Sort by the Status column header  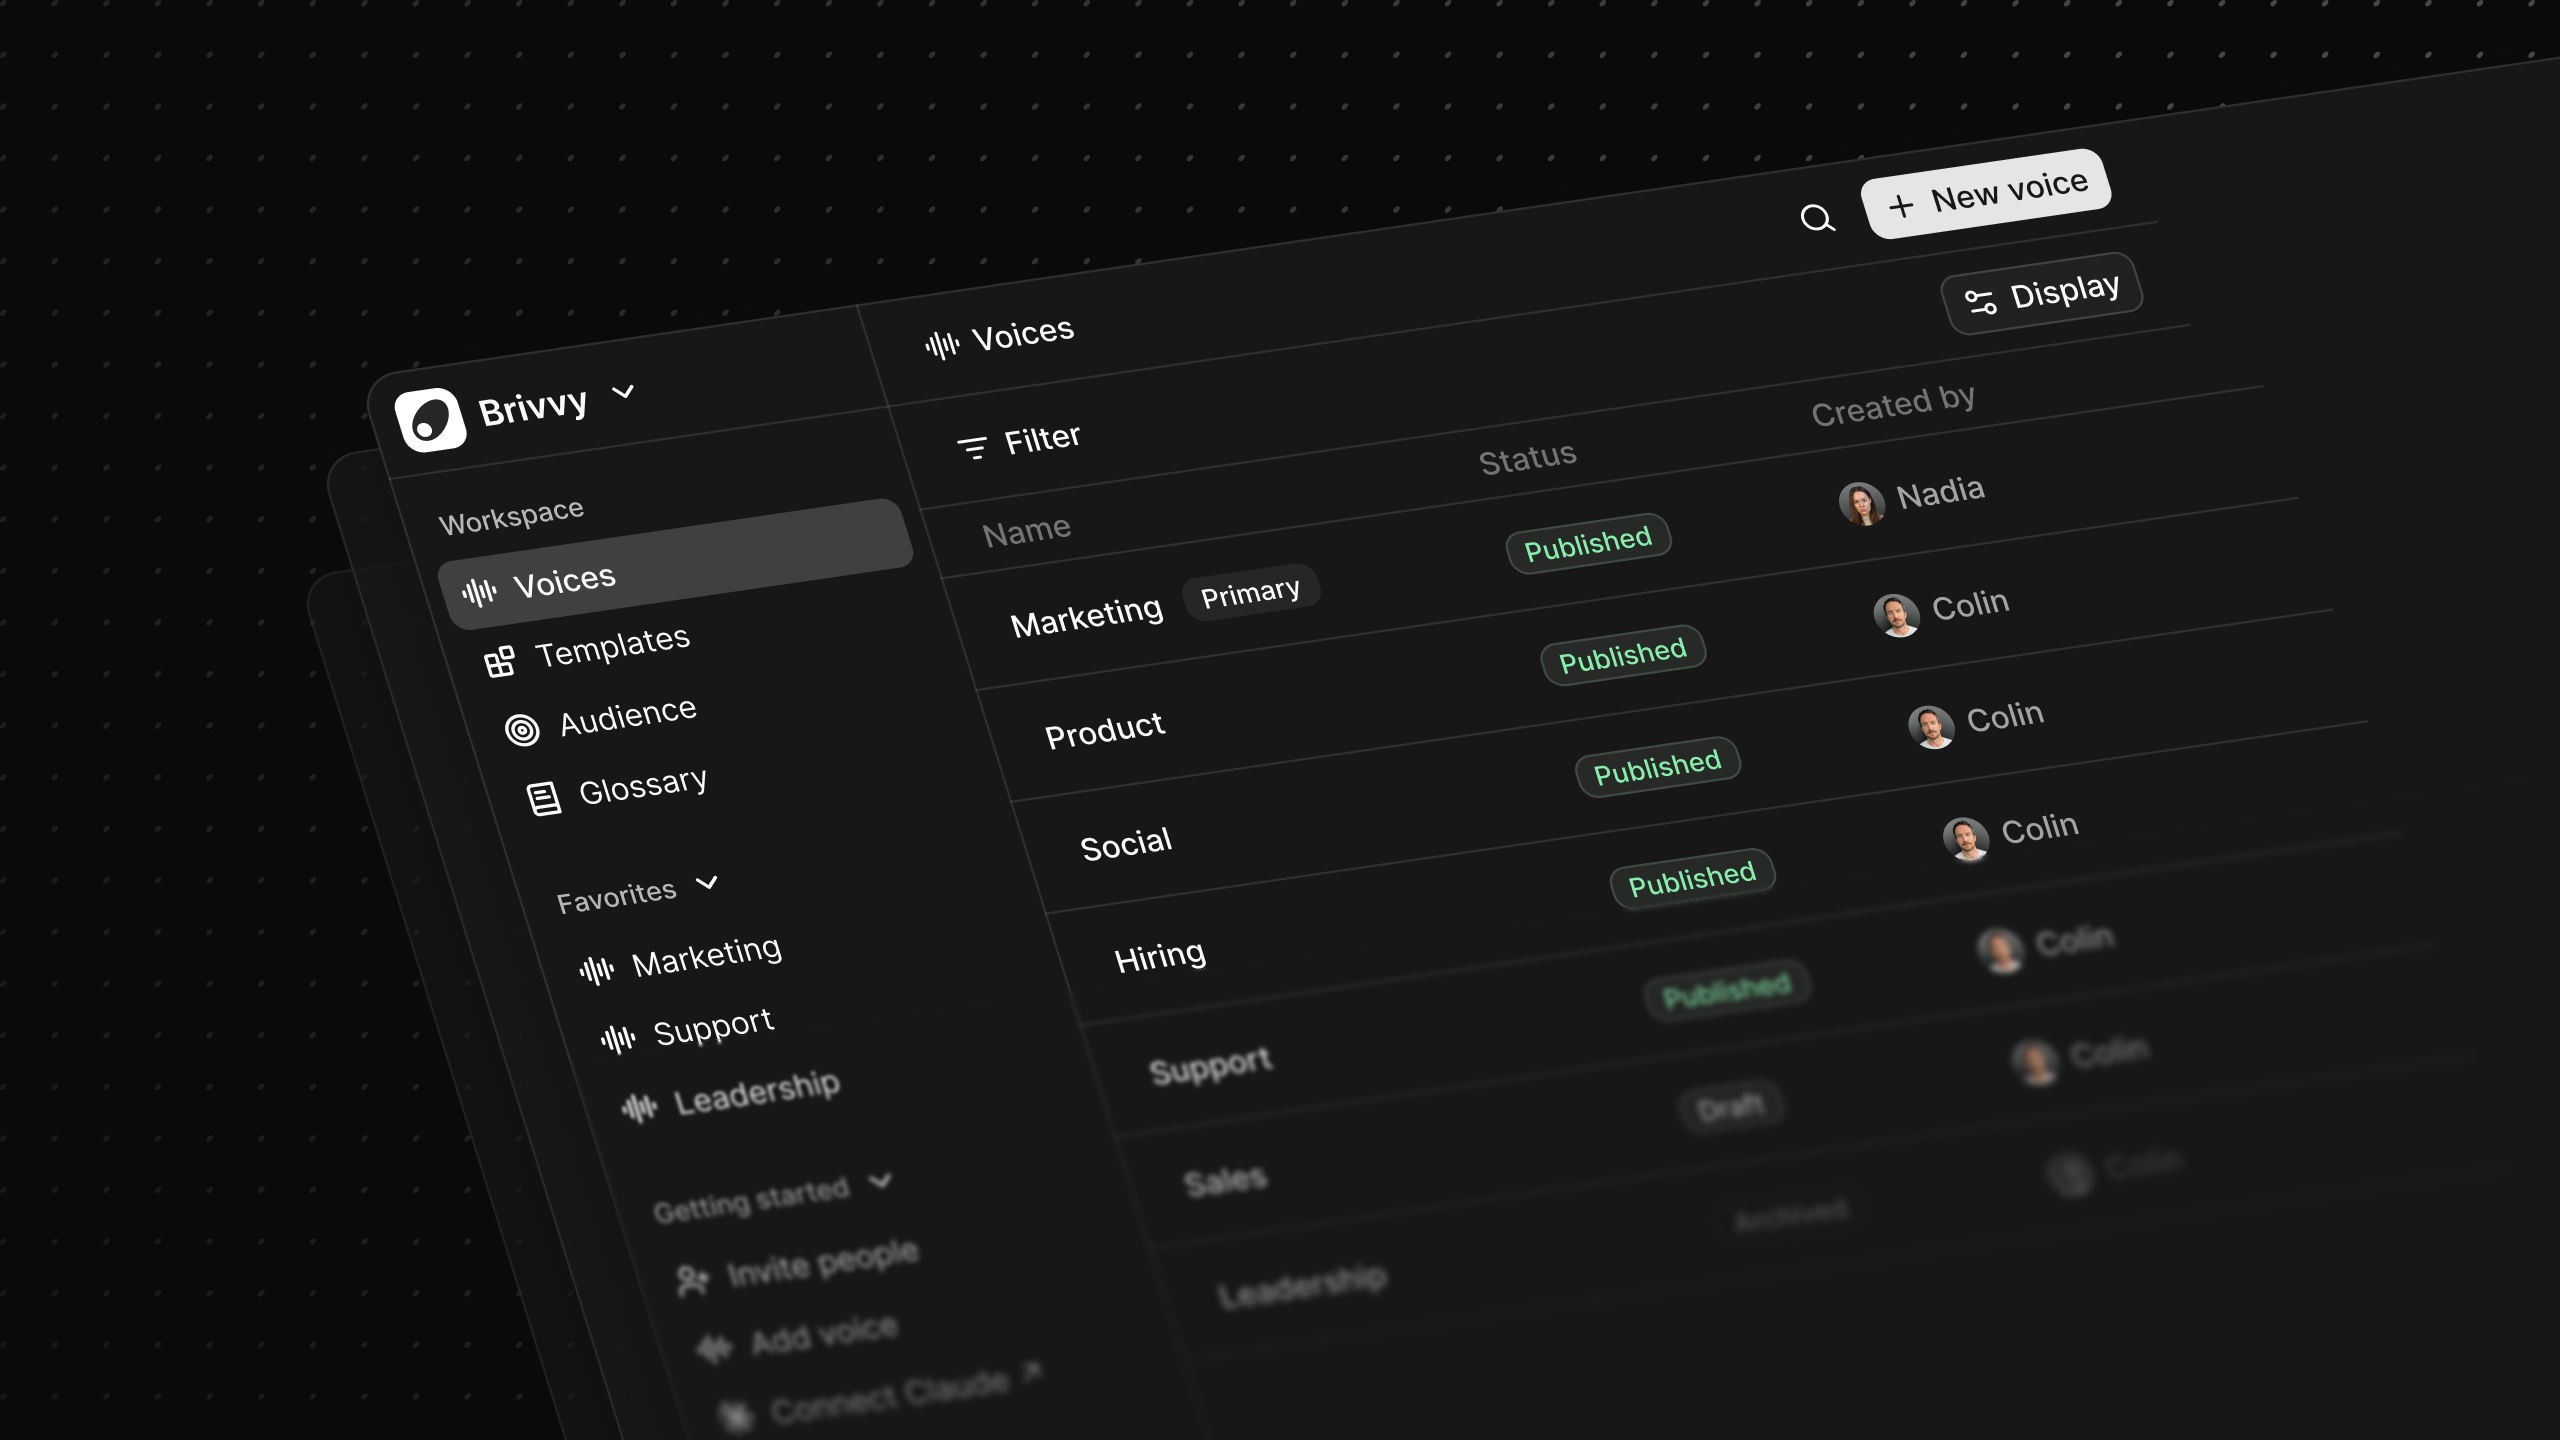pyautogui.click(x=1527, y=458)
